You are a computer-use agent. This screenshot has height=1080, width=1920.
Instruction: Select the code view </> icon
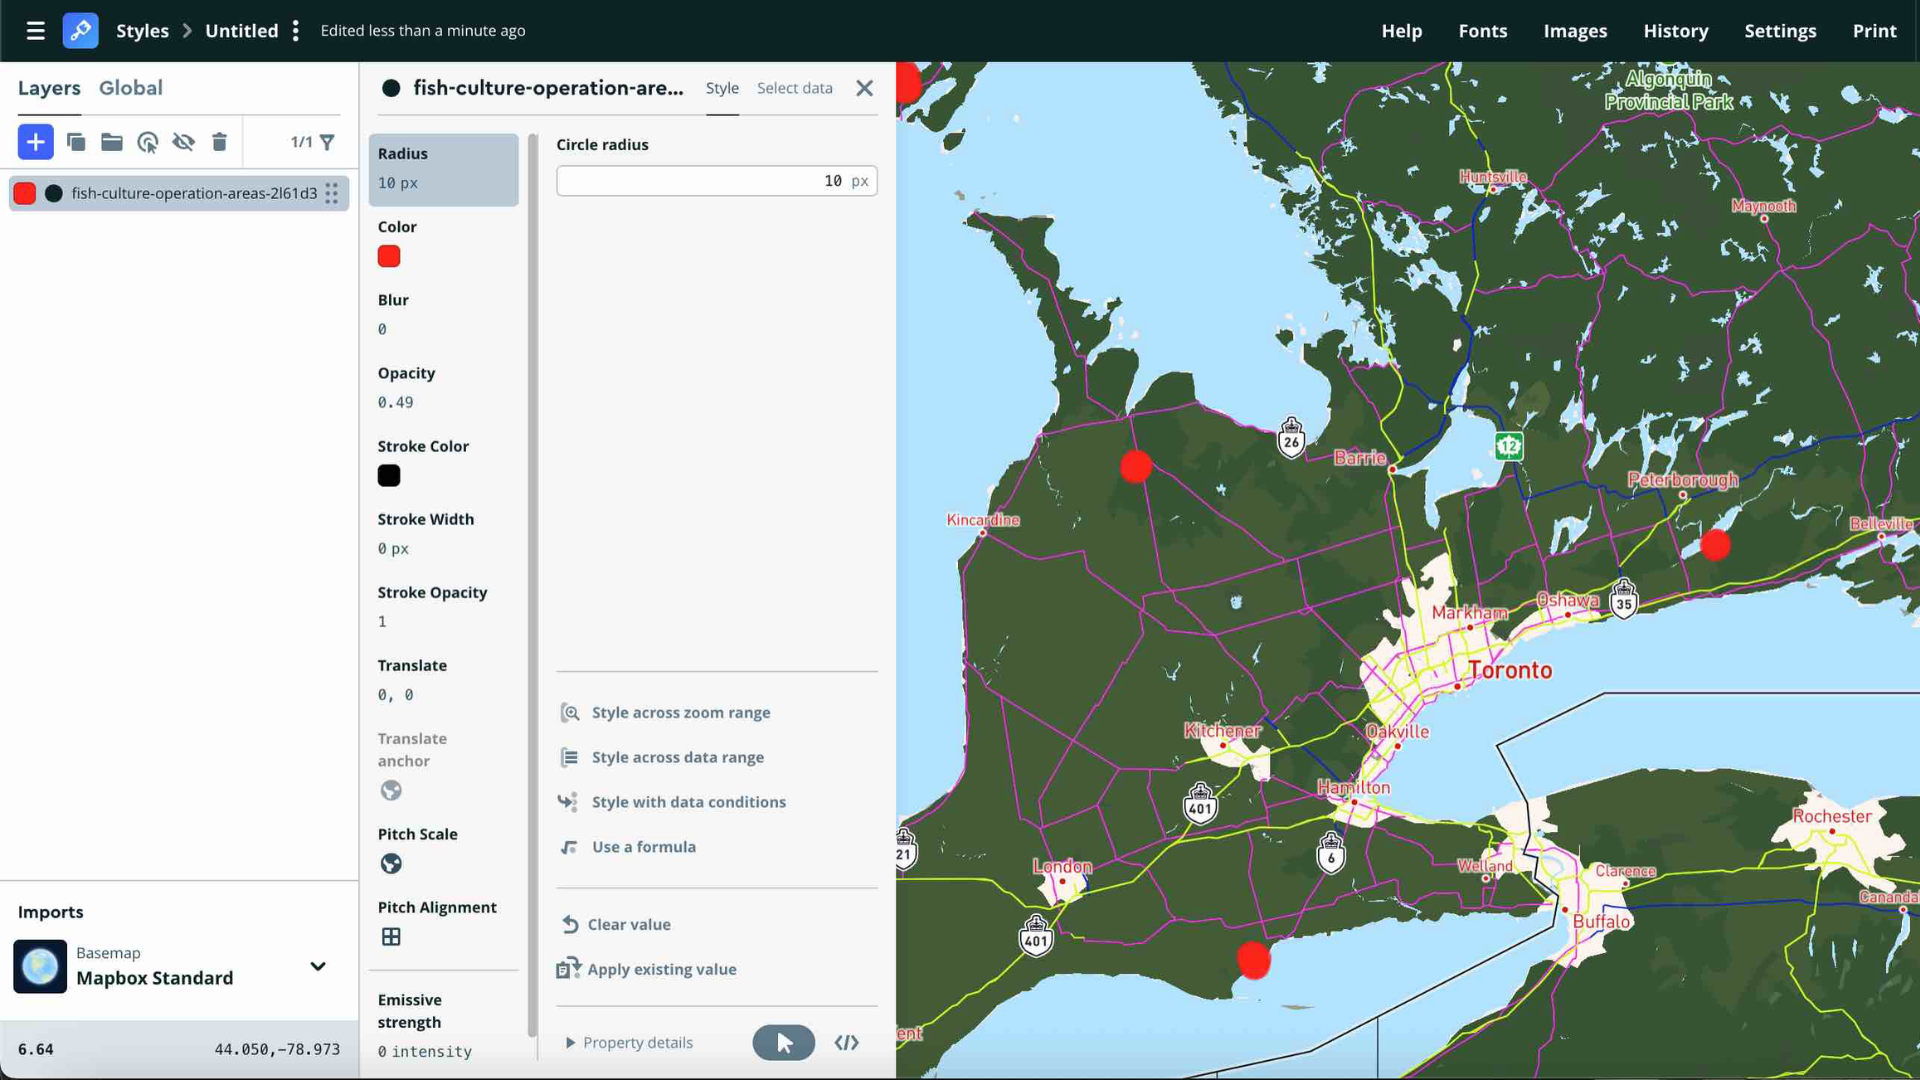[846, 1042]
